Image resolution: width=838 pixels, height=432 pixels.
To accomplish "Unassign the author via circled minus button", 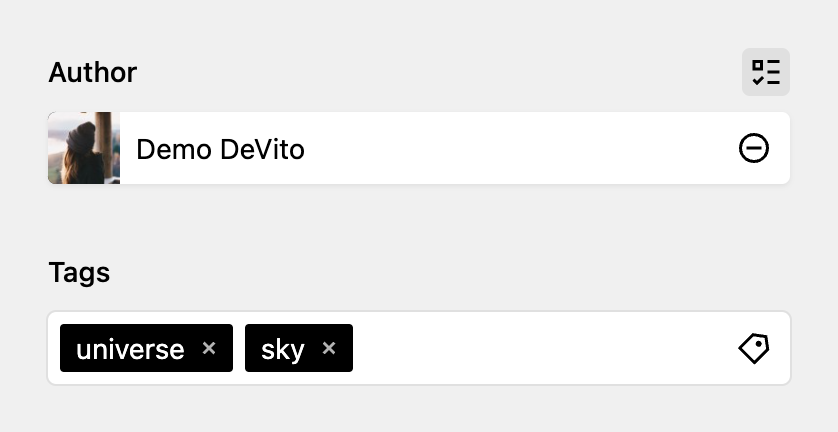I will pos(754,148).
